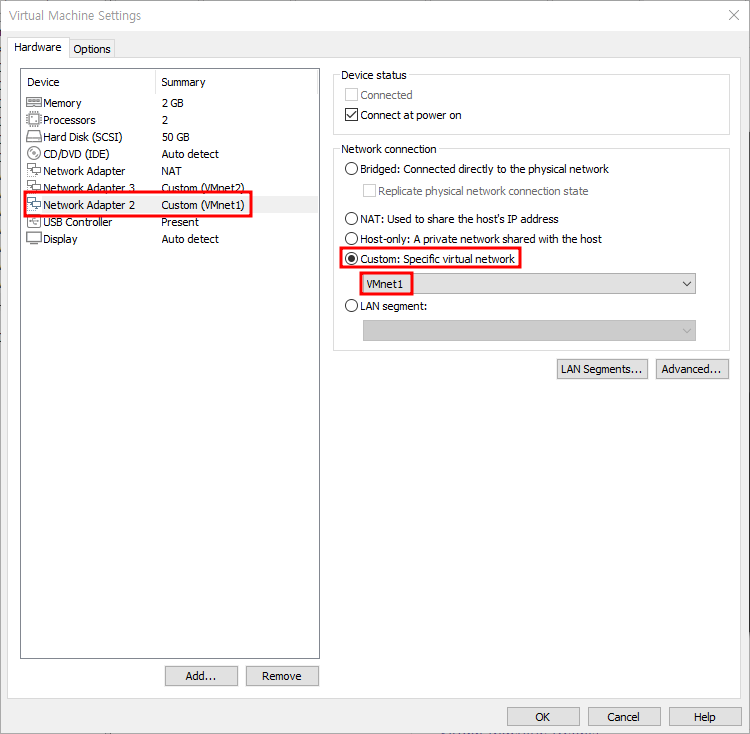Click the Memory device icon
This screenshot has width=750, height=734.
pyautogui.click(x=33, y=102)
